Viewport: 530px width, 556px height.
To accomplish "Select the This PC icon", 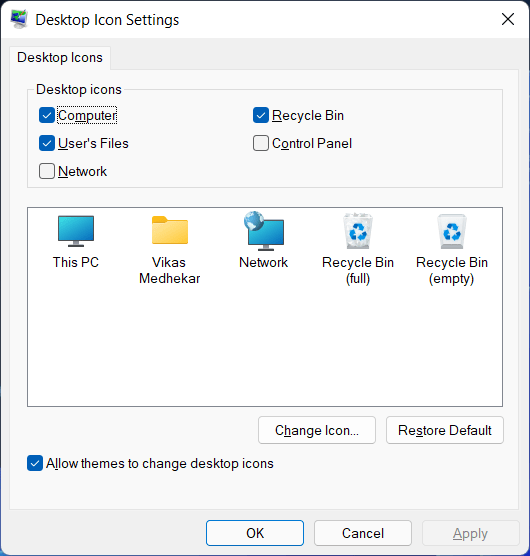I will point(76,231).
